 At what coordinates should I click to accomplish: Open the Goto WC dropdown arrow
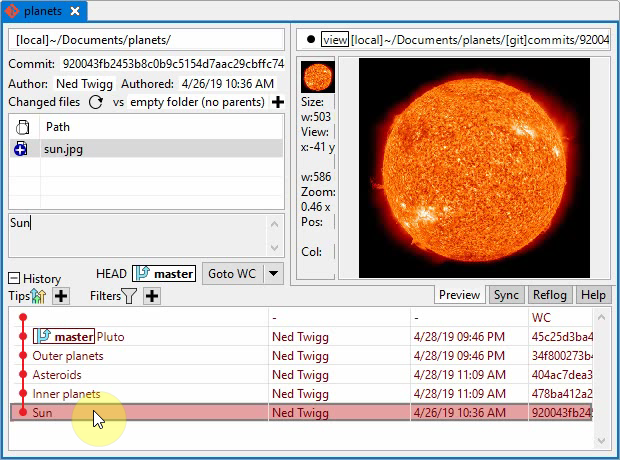[273, 273]
